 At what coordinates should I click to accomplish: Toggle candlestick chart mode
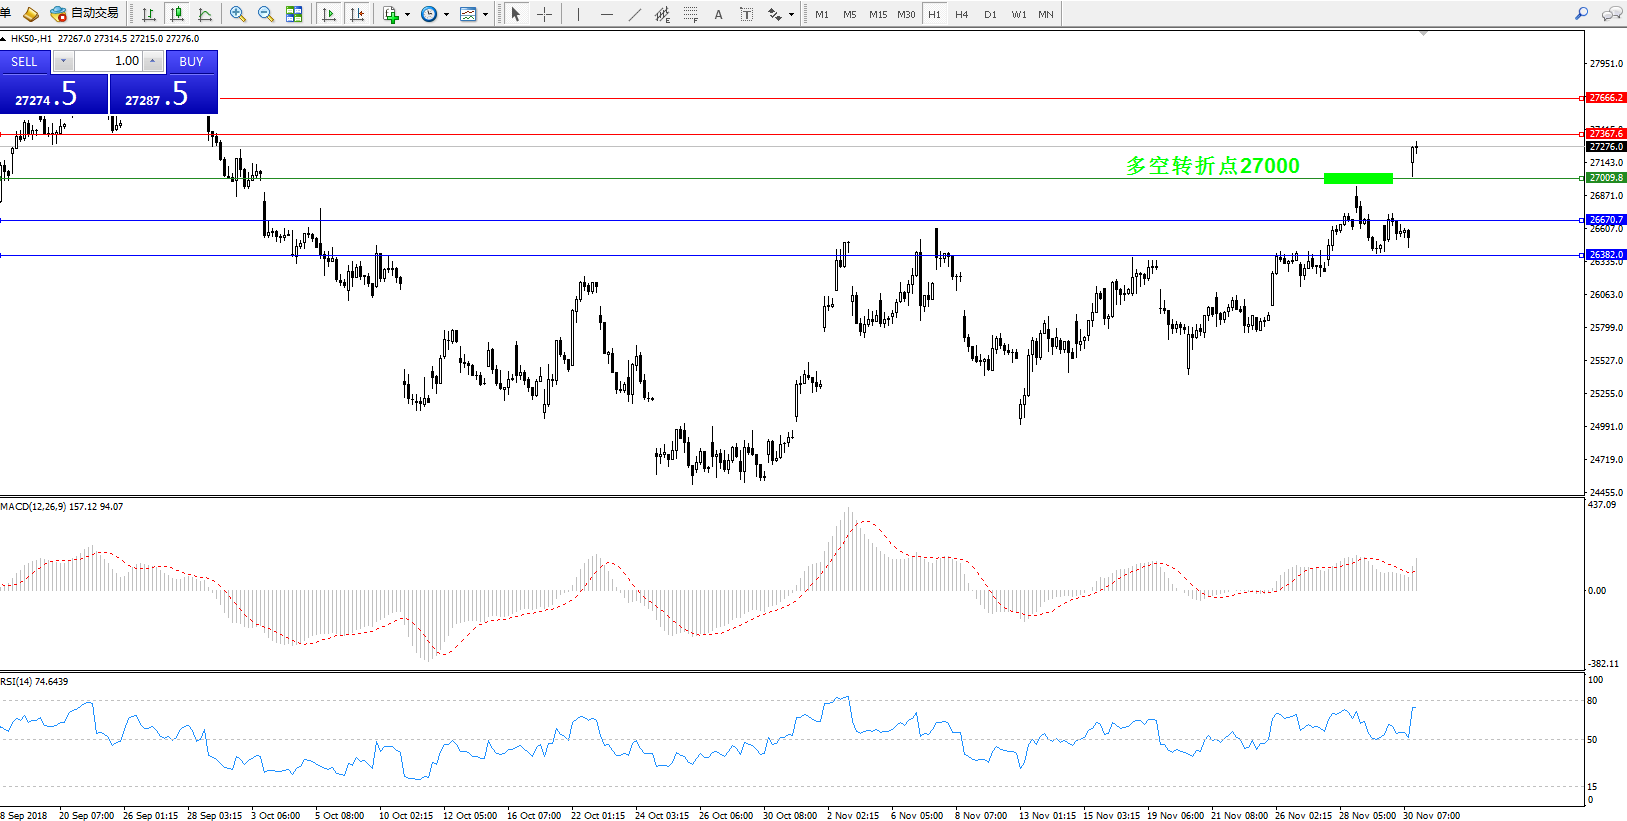tap(177, 14)
